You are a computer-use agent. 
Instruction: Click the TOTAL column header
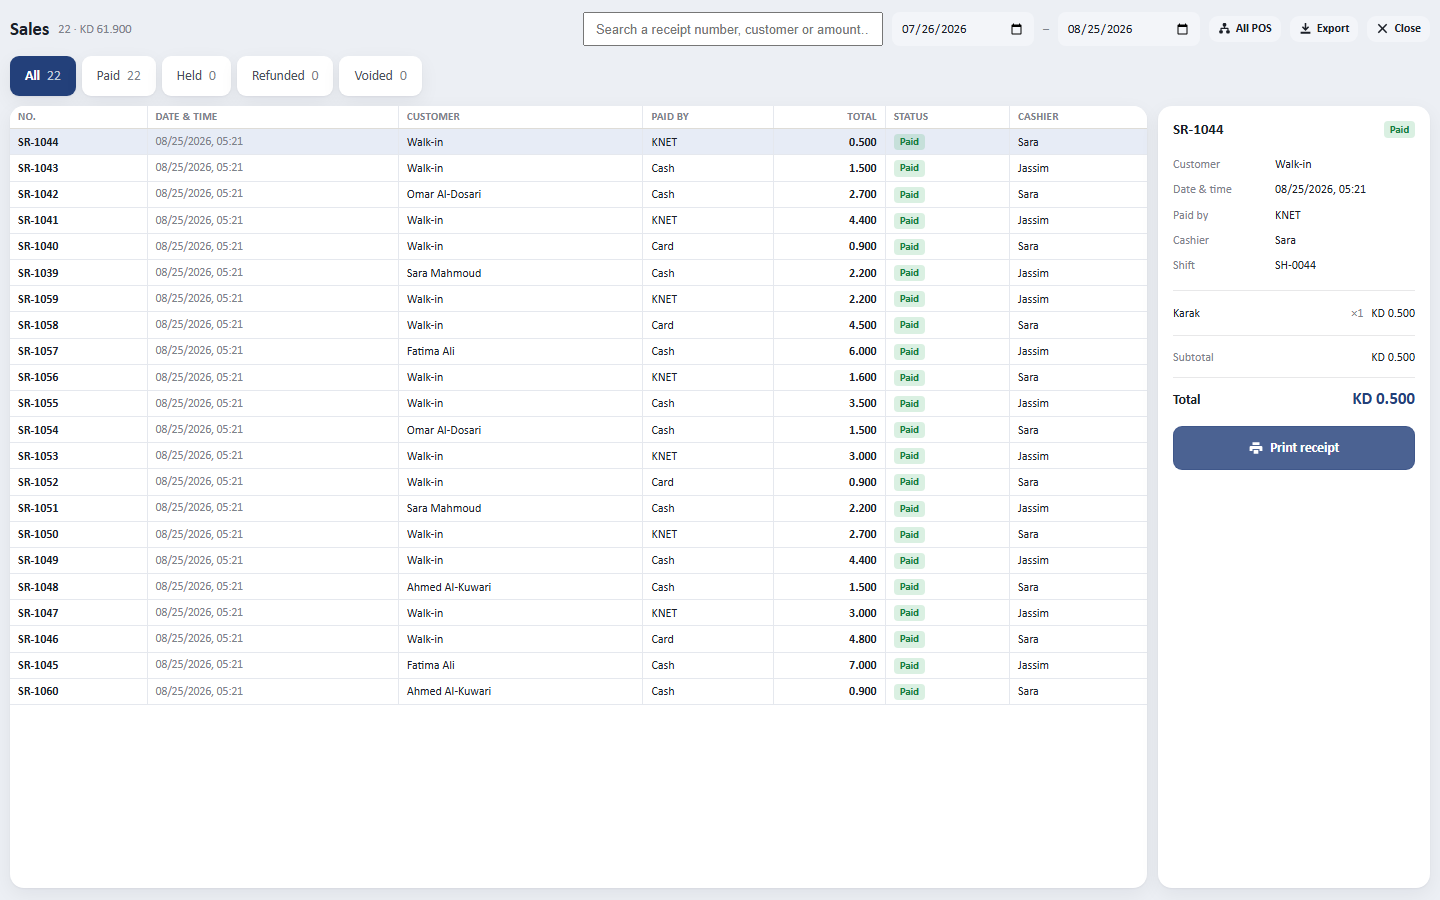point(830,117)
